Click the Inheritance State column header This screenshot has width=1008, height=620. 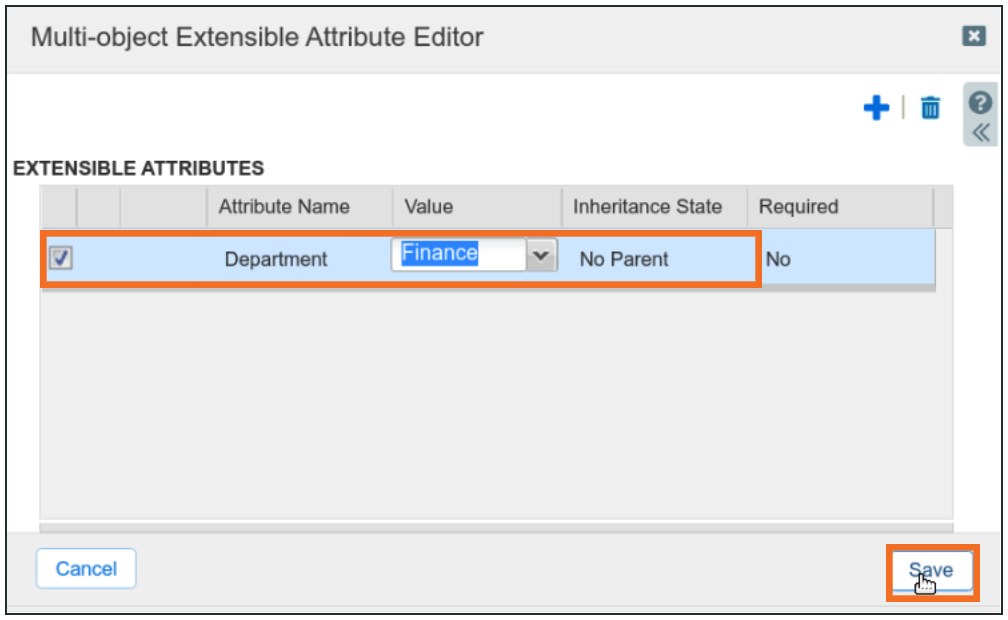coord(647,207)
